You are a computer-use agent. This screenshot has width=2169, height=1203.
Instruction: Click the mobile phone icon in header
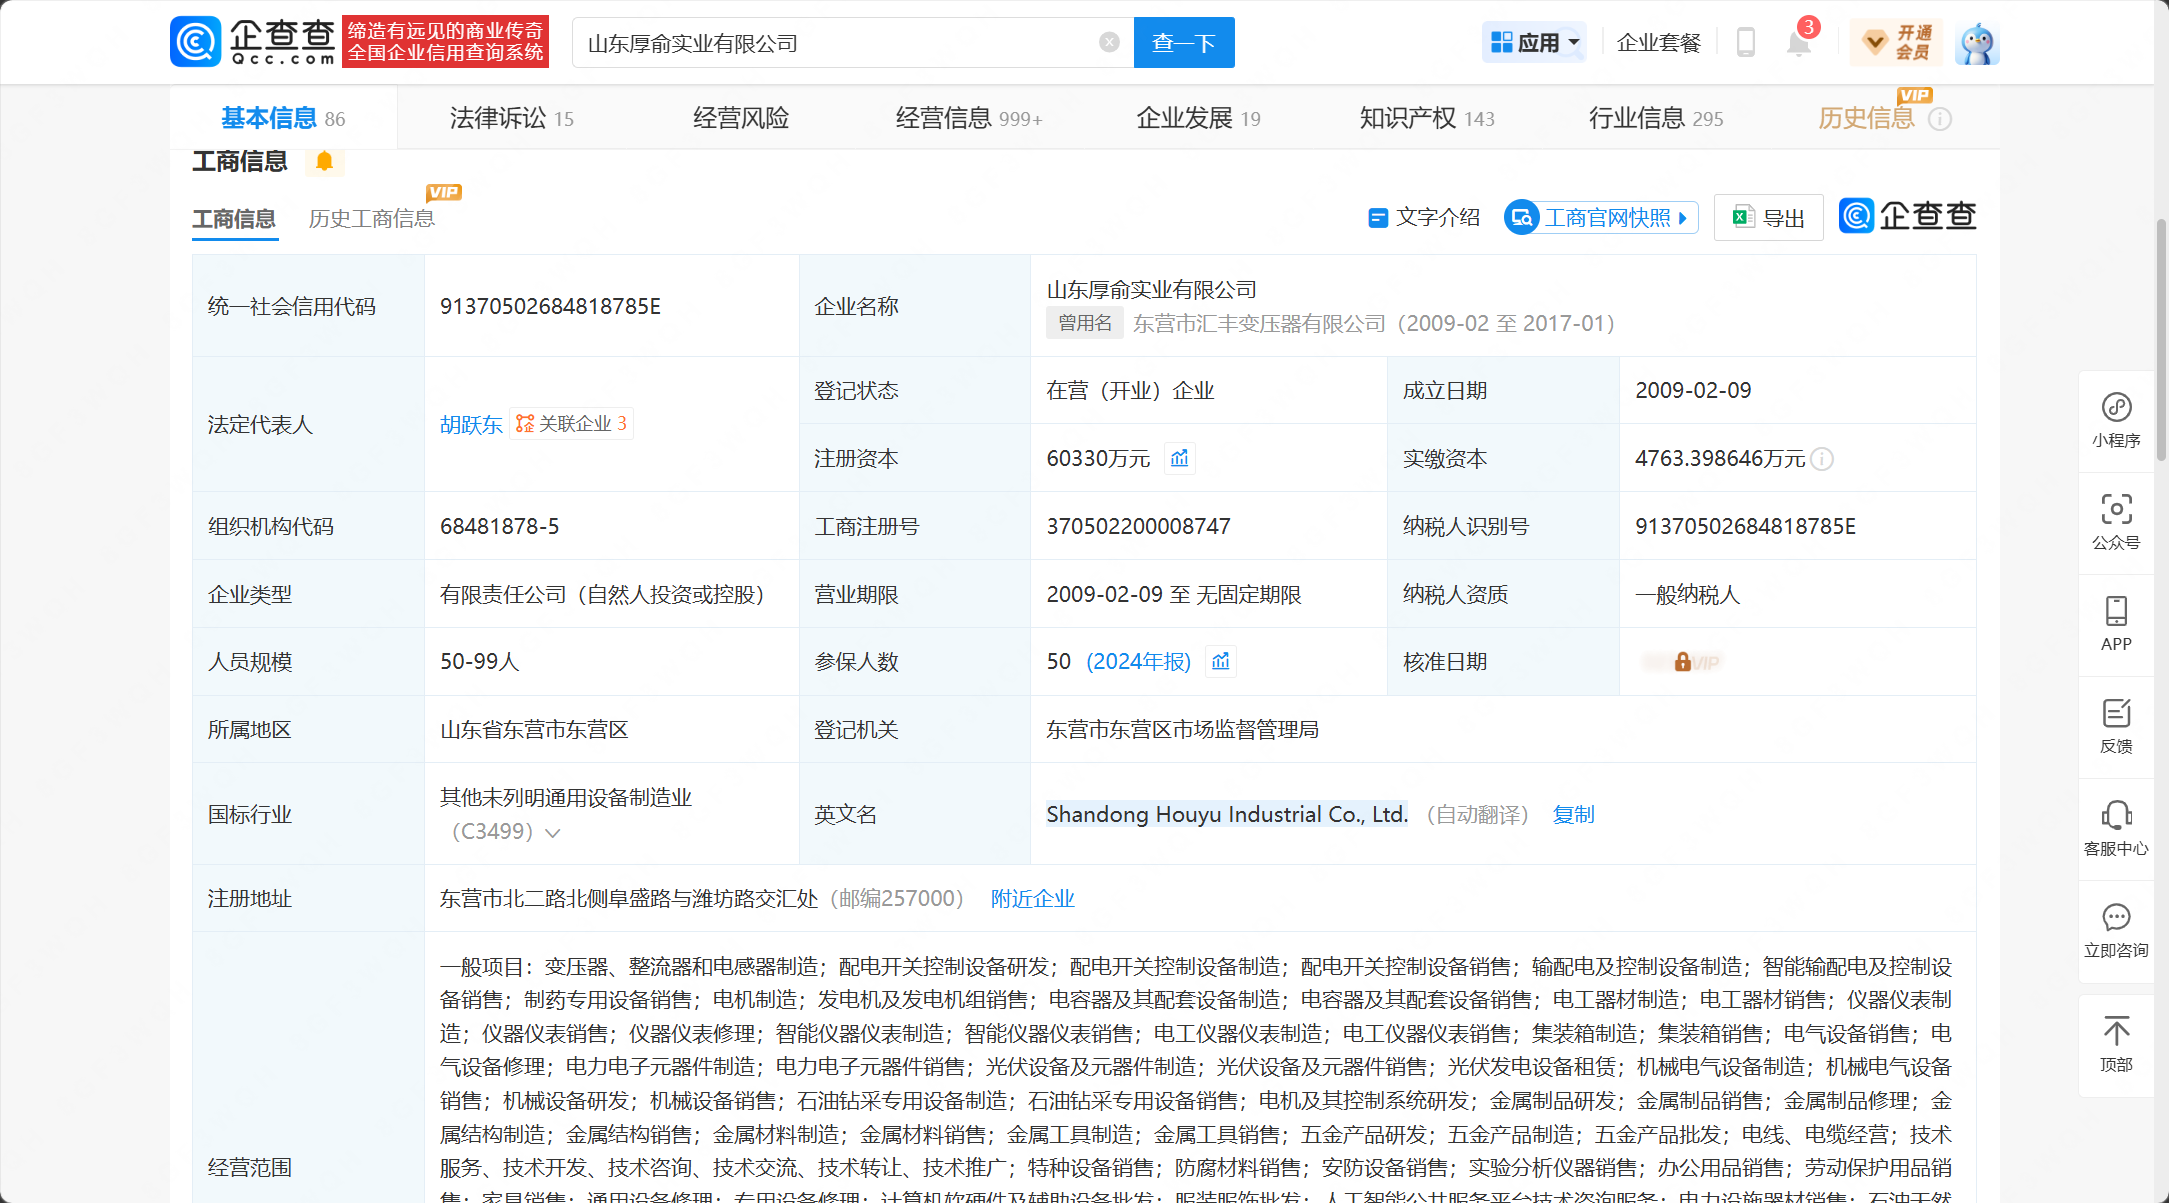(1746, 43)
